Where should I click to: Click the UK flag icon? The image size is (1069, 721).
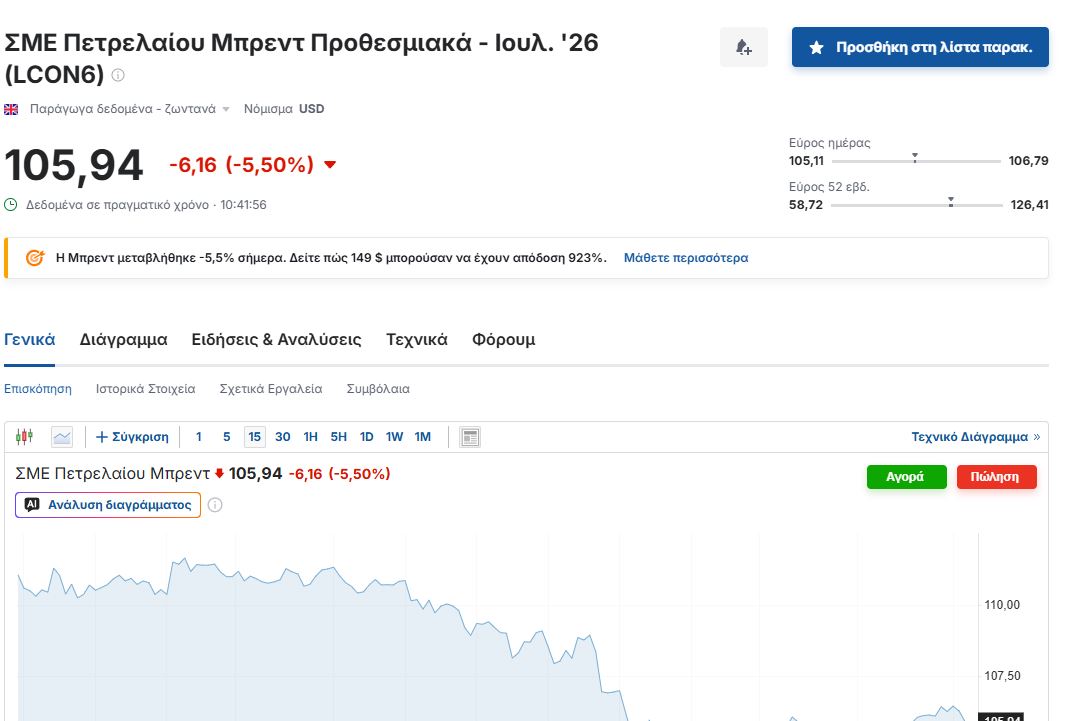point(11,109)
